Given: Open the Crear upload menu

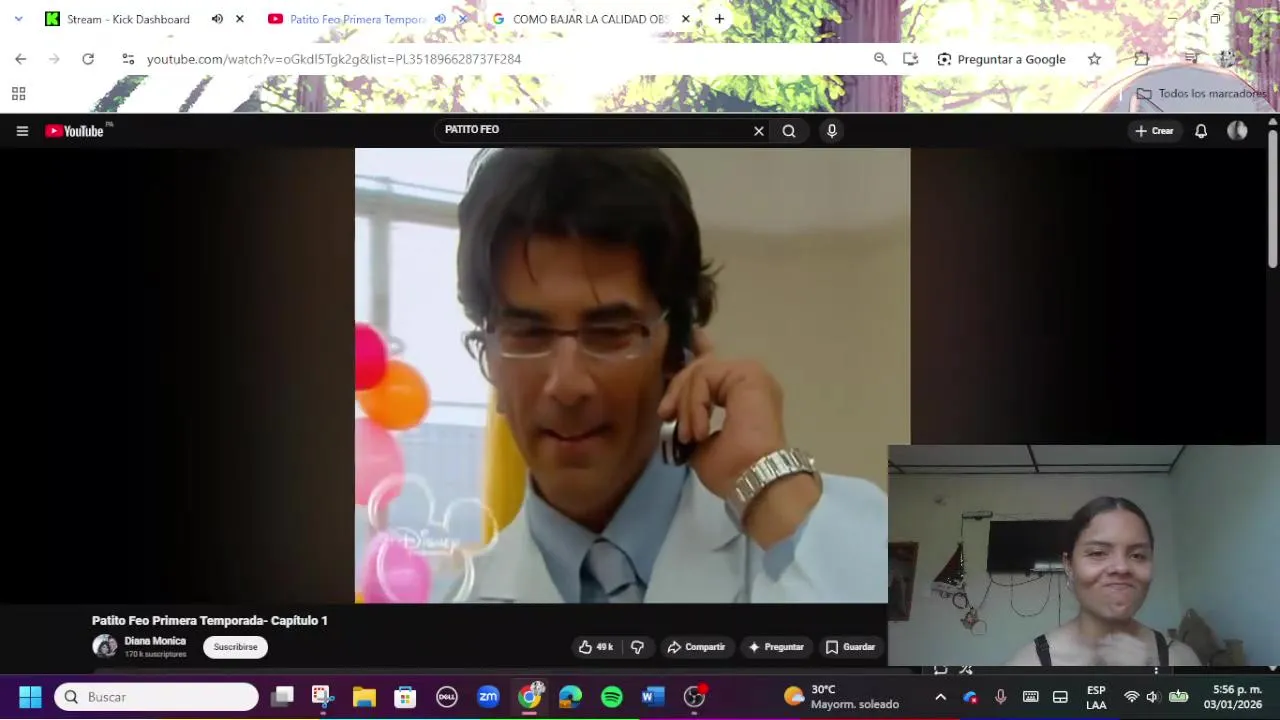Looking at the screenshot, I should (1154, 131).
